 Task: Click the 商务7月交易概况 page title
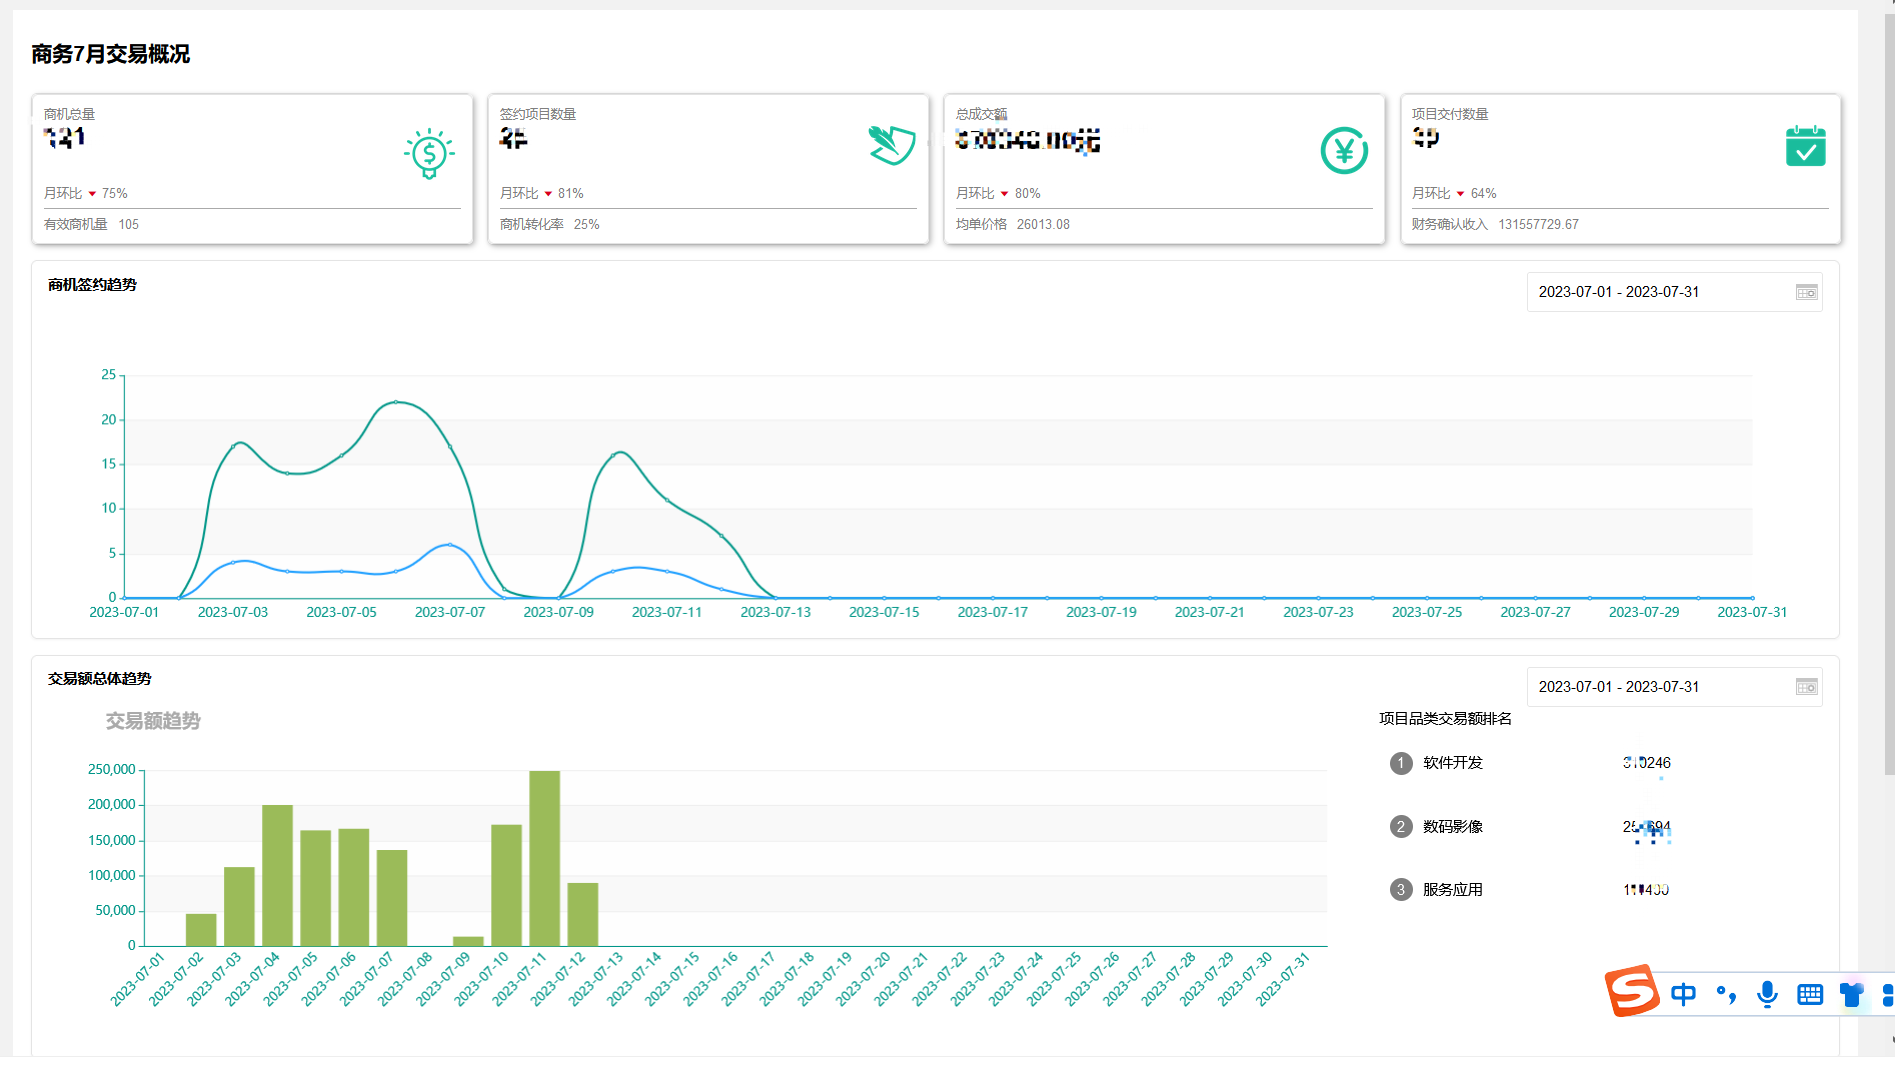click(x=110, y=54)
